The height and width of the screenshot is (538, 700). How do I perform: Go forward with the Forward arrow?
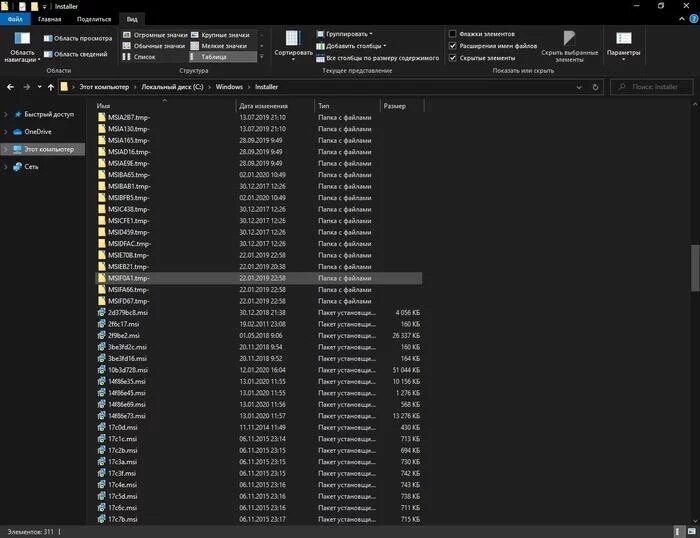(x=27, y=87)
